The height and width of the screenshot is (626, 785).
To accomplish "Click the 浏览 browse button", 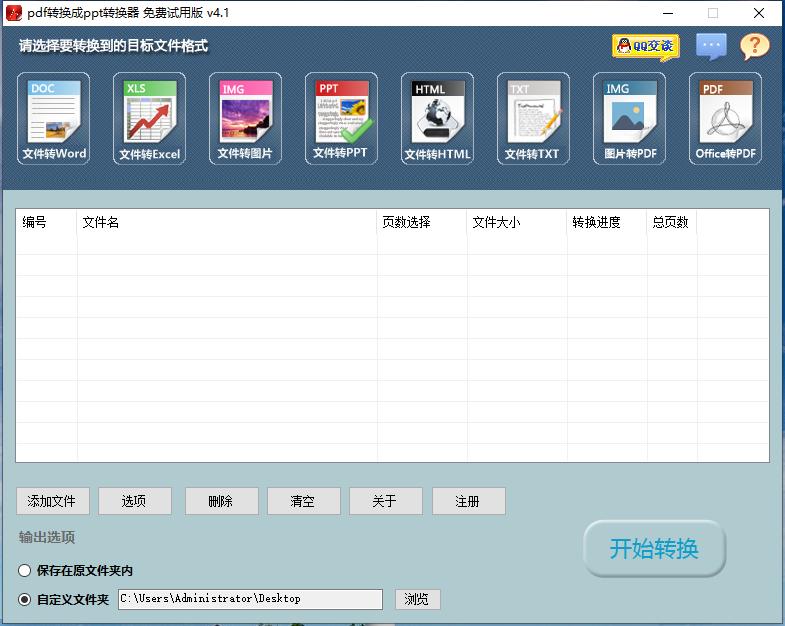I will [x=417, y=600].
